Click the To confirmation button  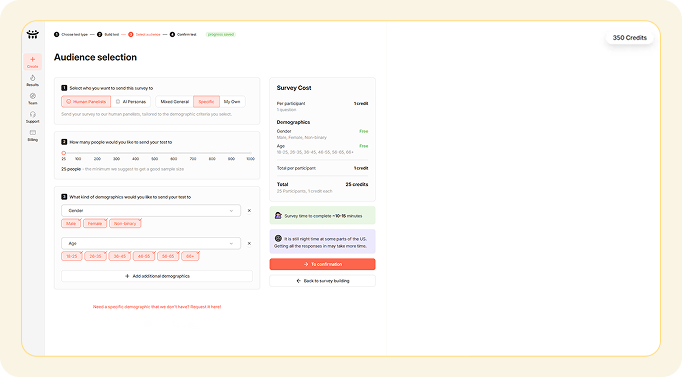coord(322,264)
